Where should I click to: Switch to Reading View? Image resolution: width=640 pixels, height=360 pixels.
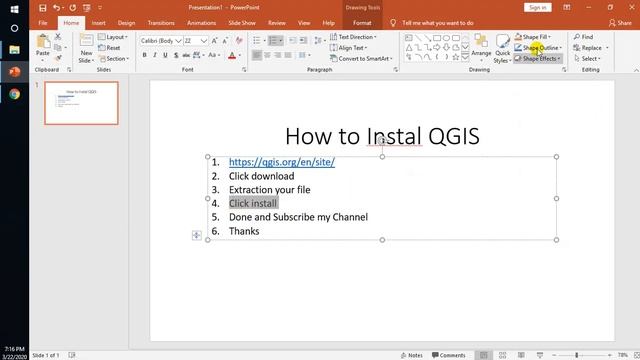(x=521, y=356)
